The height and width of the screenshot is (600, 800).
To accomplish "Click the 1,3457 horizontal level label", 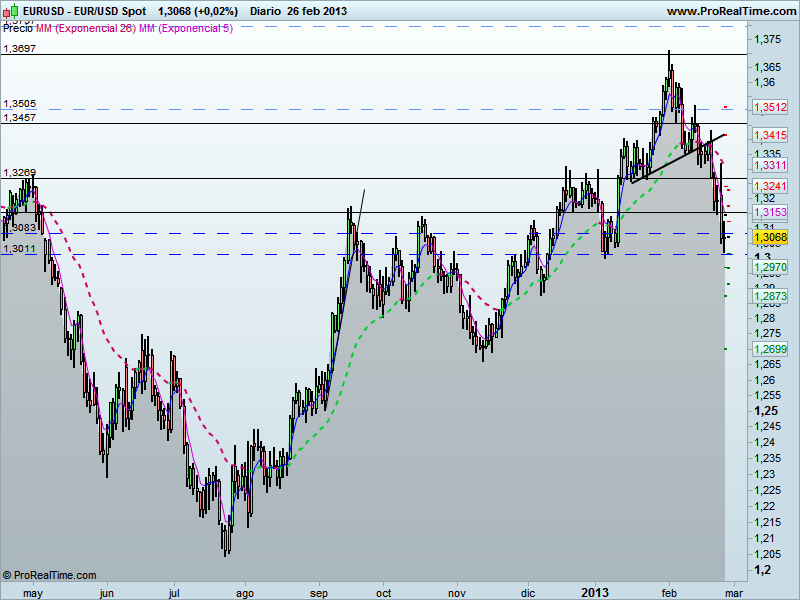I will click(19, 117).
